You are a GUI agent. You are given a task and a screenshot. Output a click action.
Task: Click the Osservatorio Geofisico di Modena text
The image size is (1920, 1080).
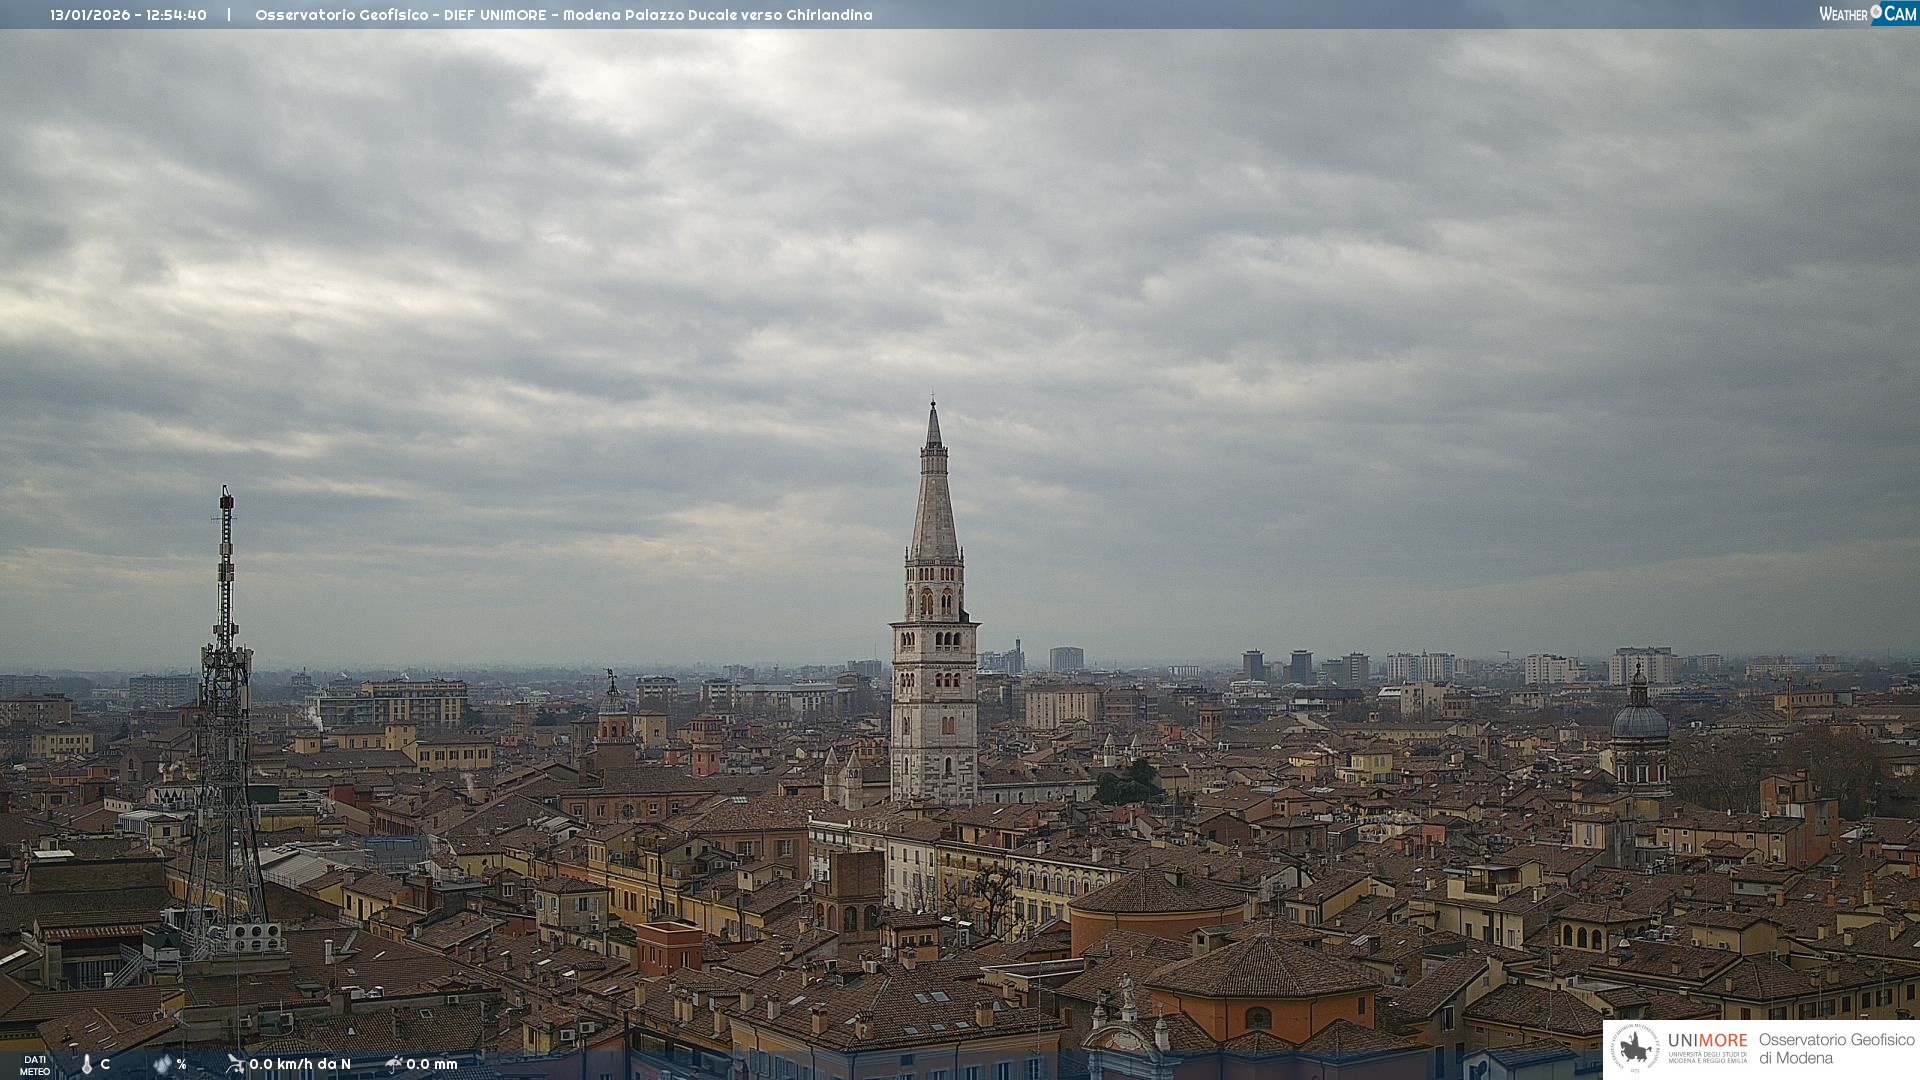click(x=1836, y=1049)
